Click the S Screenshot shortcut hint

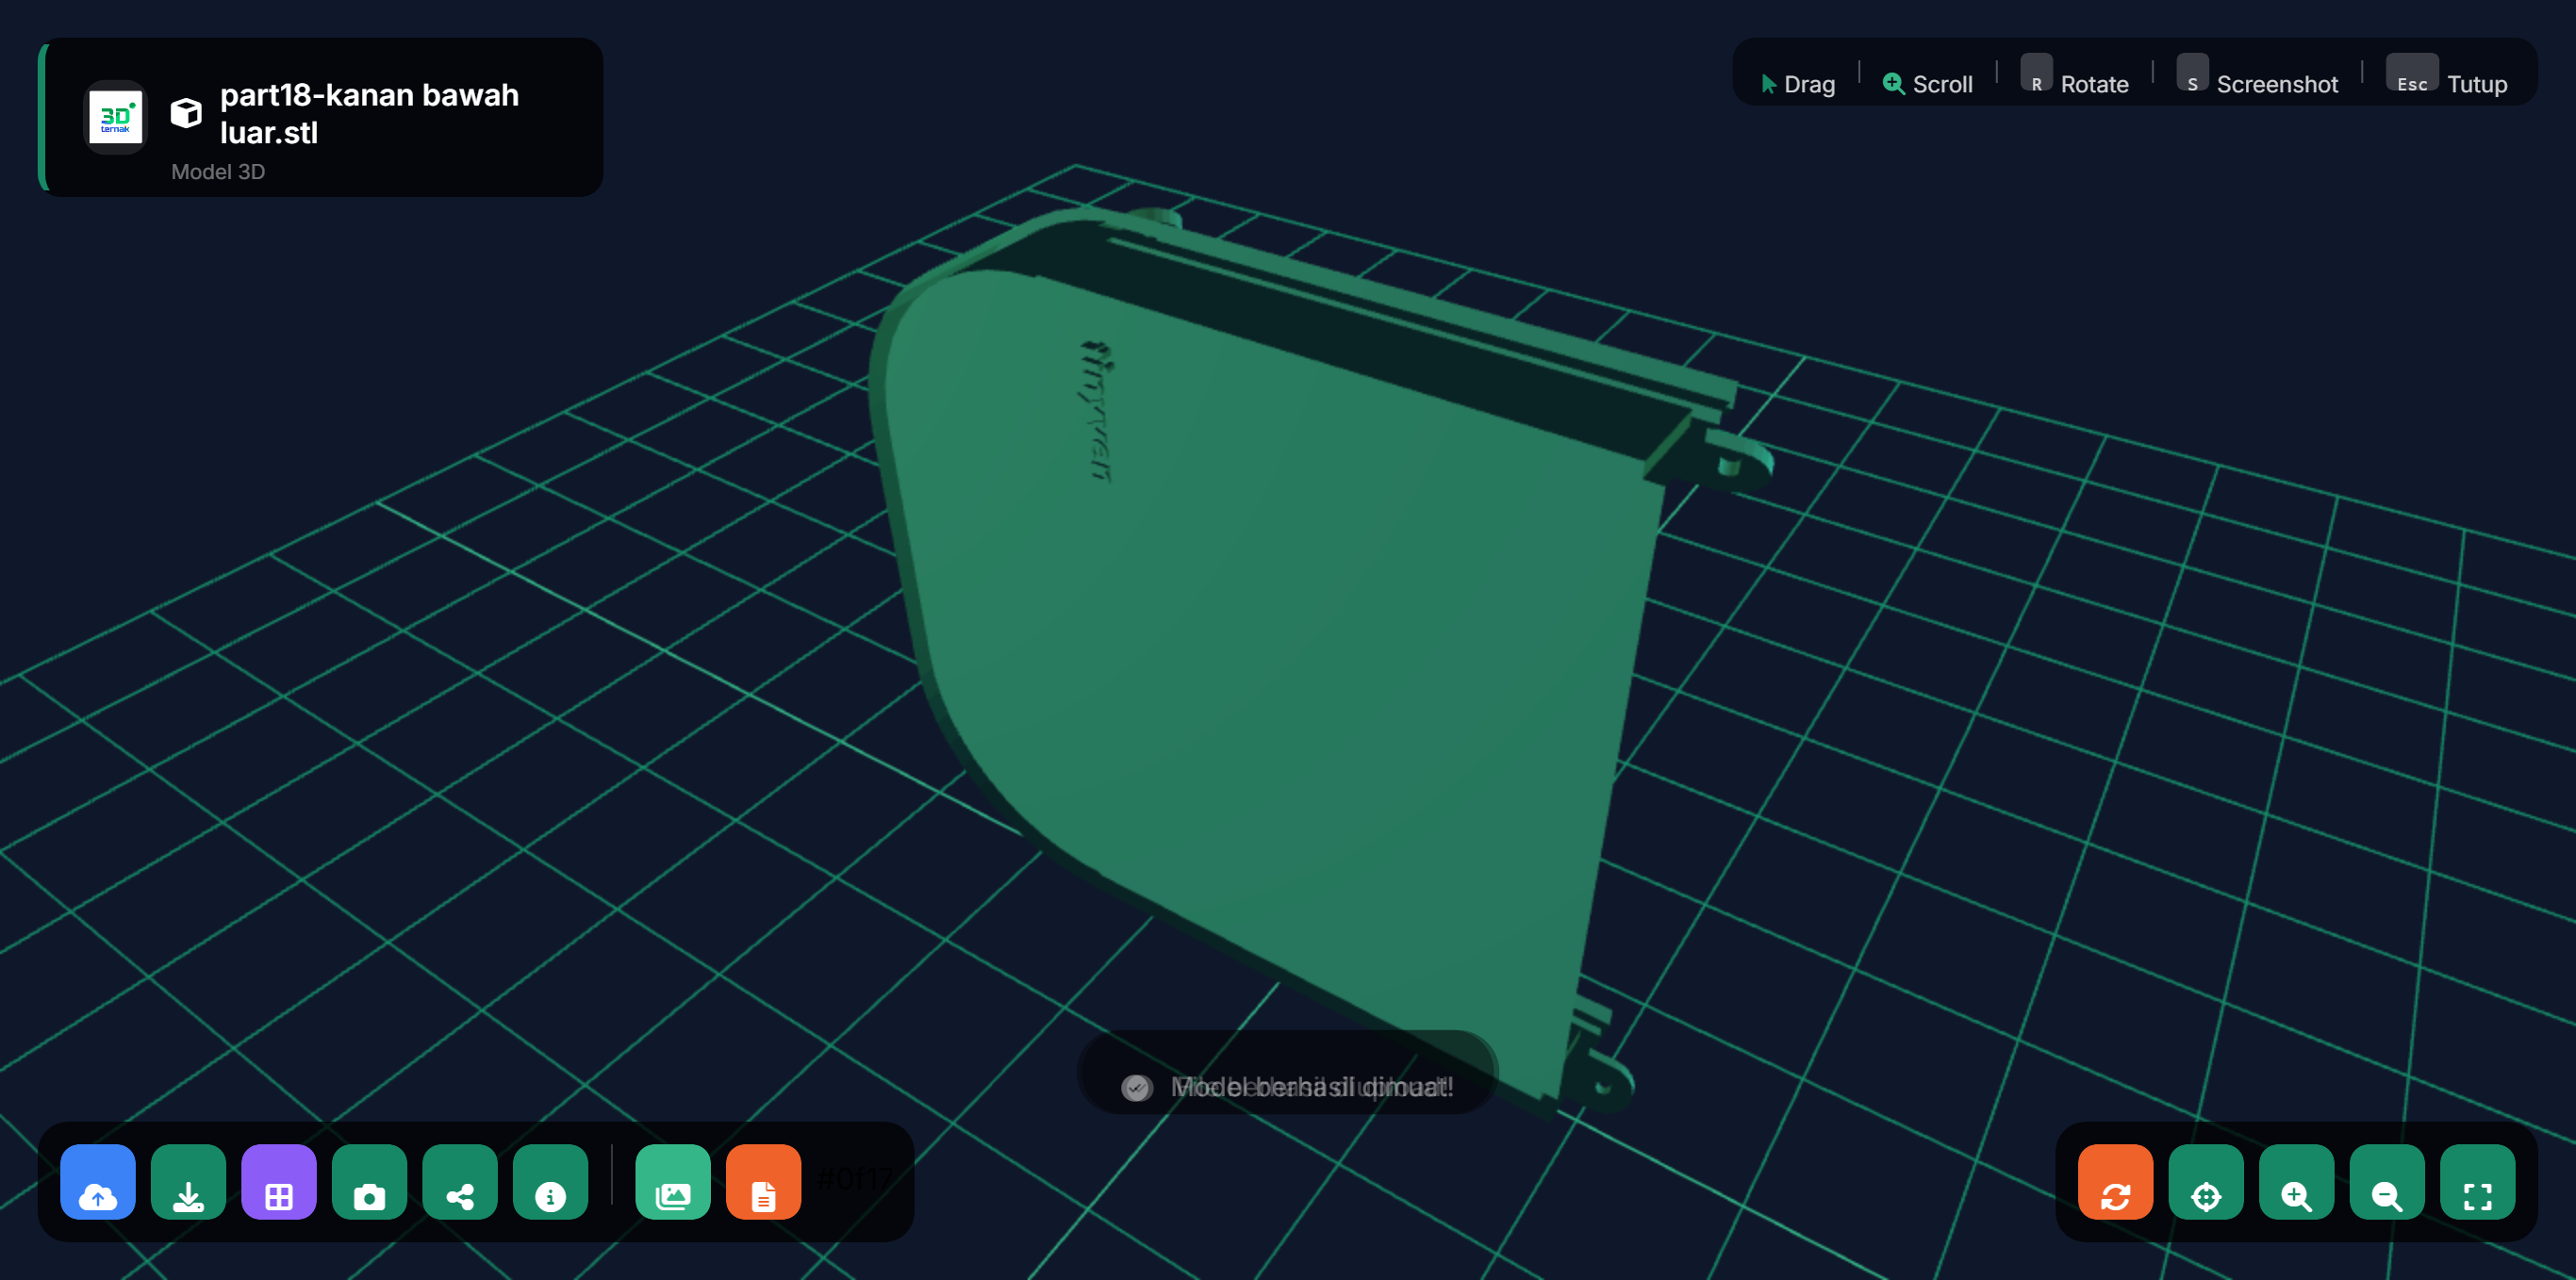coord(2258,78)
